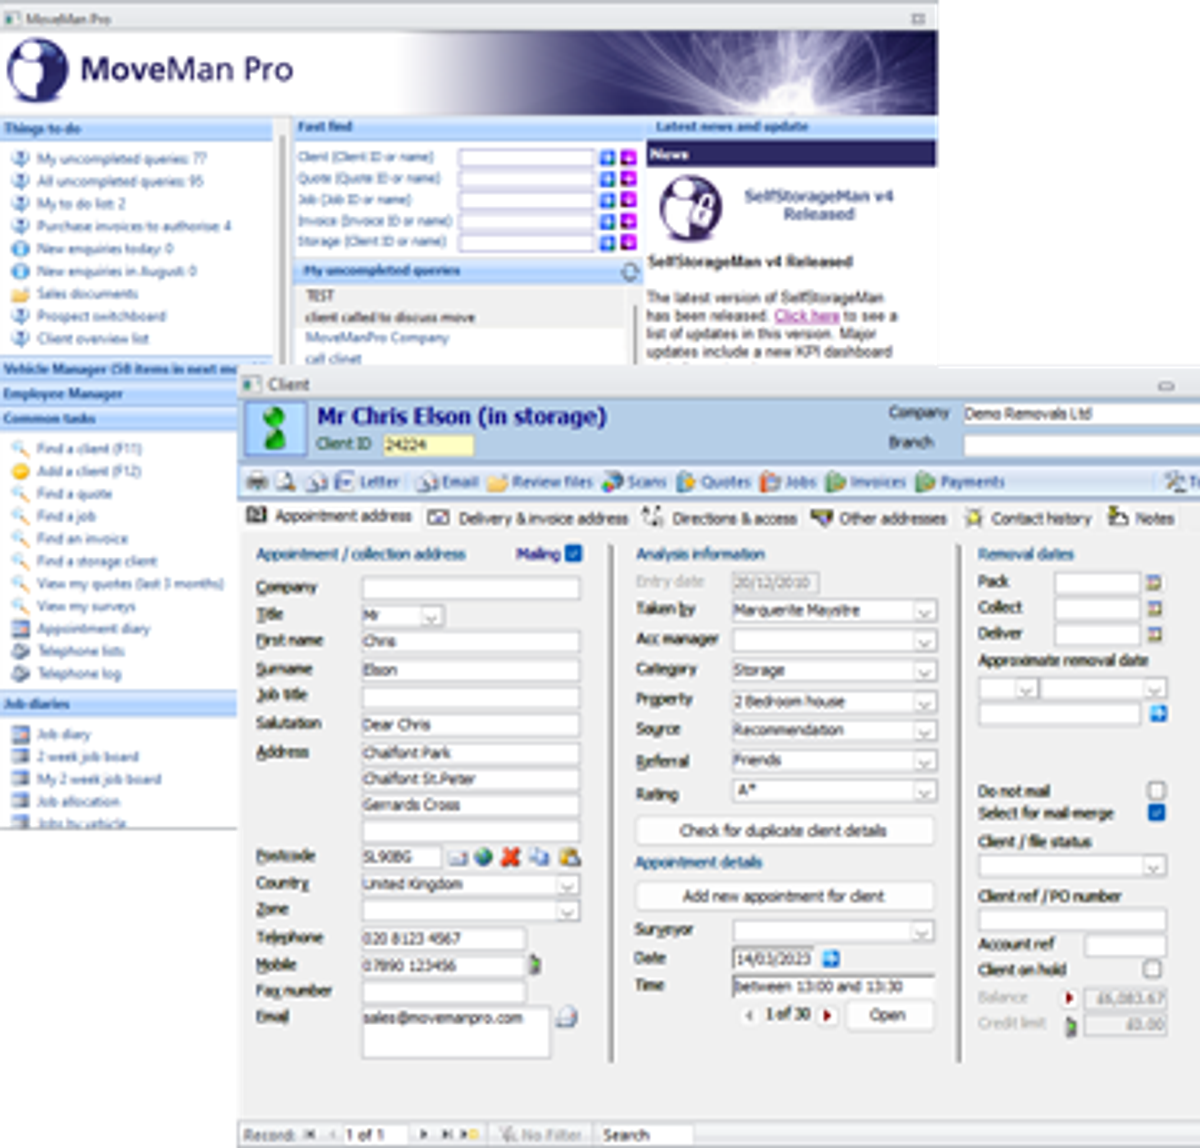The width and height of the screenshot is (1200, 1148).
Task: Switch to Delivery & invoice address tab
Action: (x=528, y=518)
